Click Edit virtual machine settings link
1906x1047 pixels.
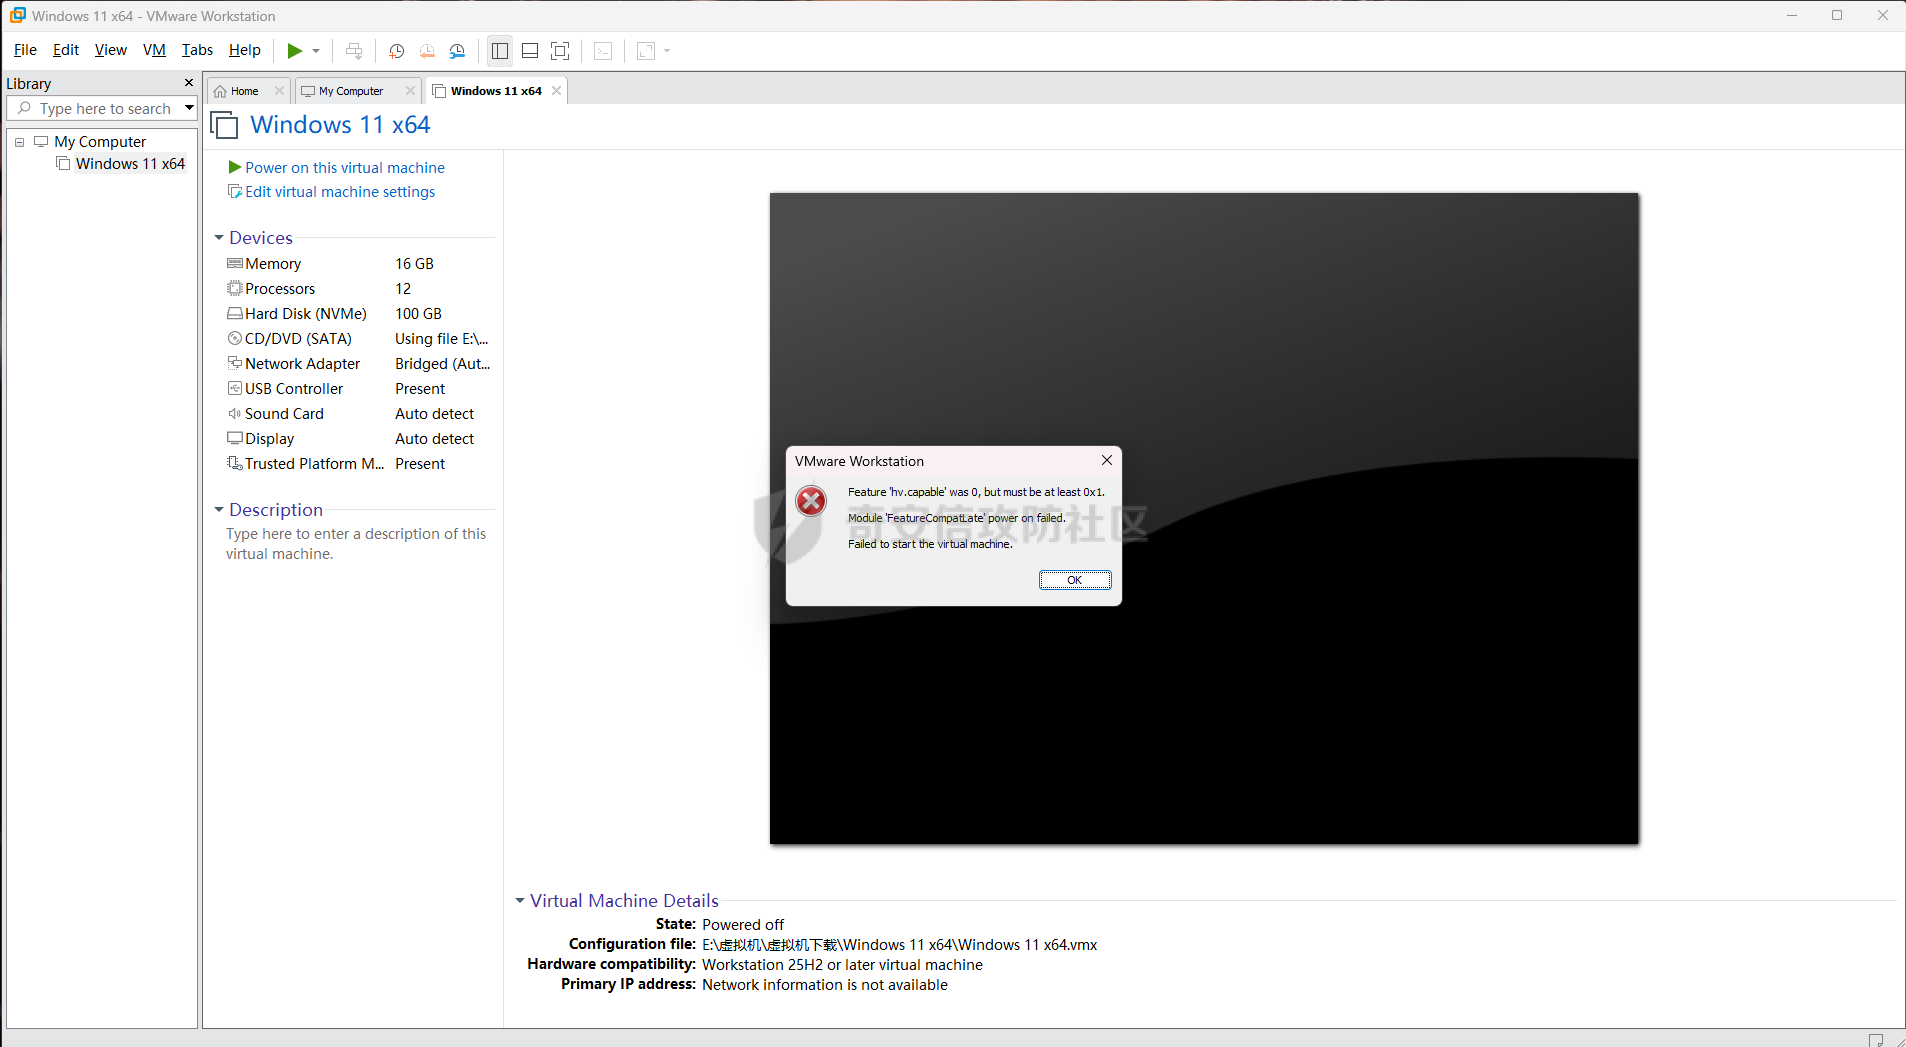click(340, 192)
